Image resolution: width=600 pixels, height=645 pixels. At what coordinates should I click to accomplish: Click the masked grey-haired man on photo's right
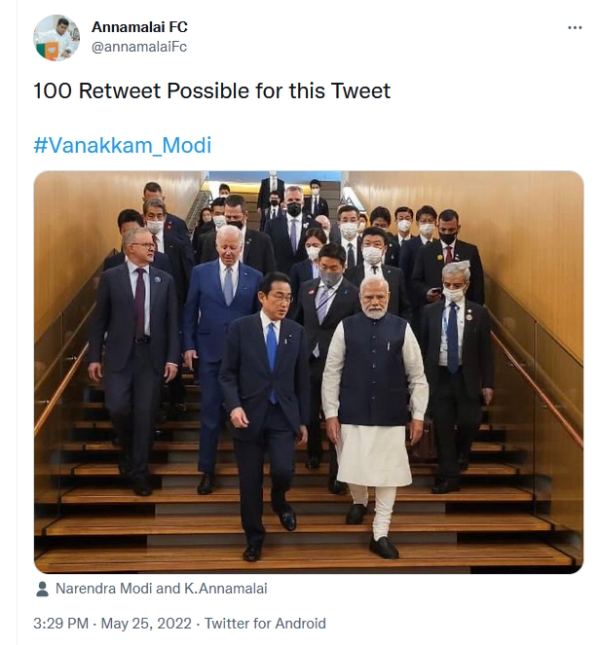click(454, 350)
